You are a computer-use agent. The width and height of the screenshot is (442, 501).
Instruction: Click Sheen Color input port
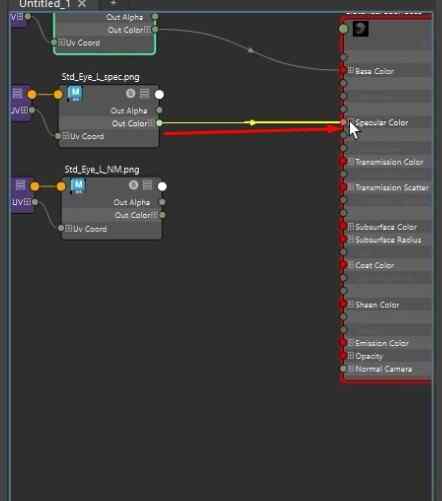(x=343, y=304)
